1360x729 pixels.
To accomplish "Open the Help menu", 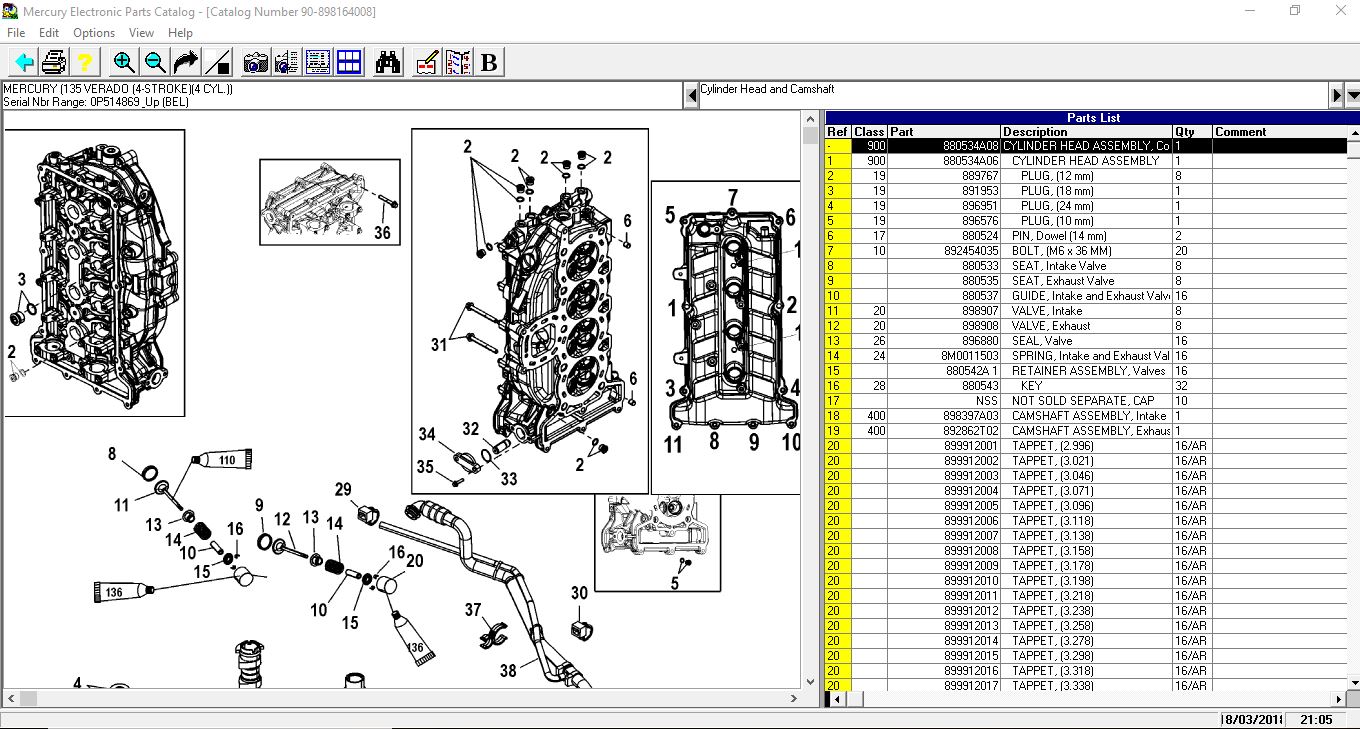I will 180,33.
